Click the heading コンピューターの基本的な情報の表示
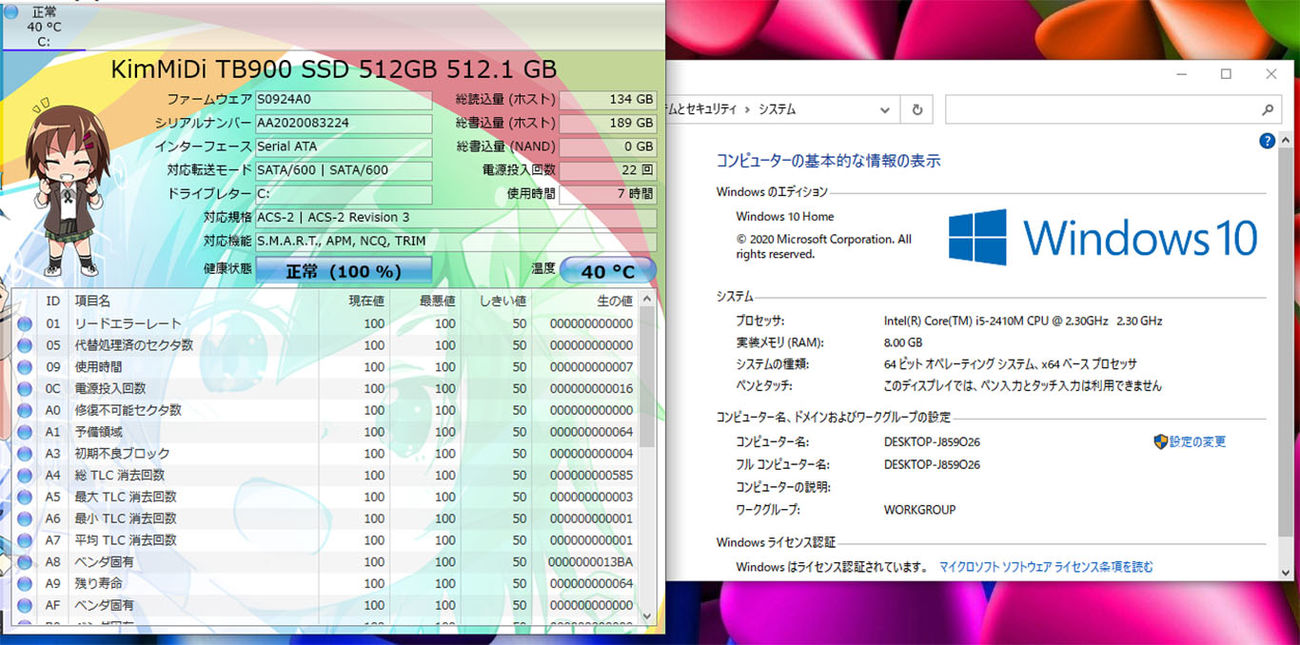The height and width of the screenshot is (645, 1300). 828,160
